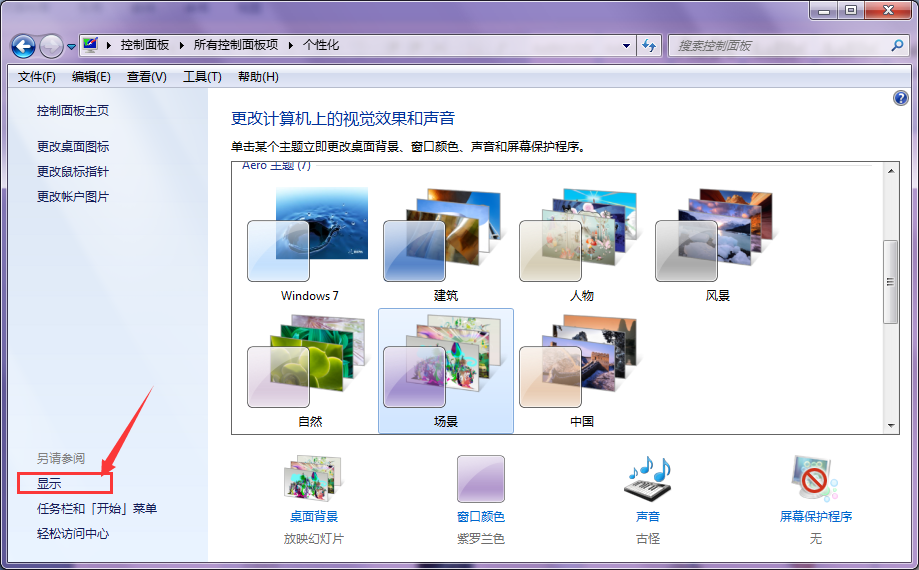The height and width of the screenshot is (570, 919).
Task: Open the recent pages dropdown beside Forward
Action: [x=71, y=47]
